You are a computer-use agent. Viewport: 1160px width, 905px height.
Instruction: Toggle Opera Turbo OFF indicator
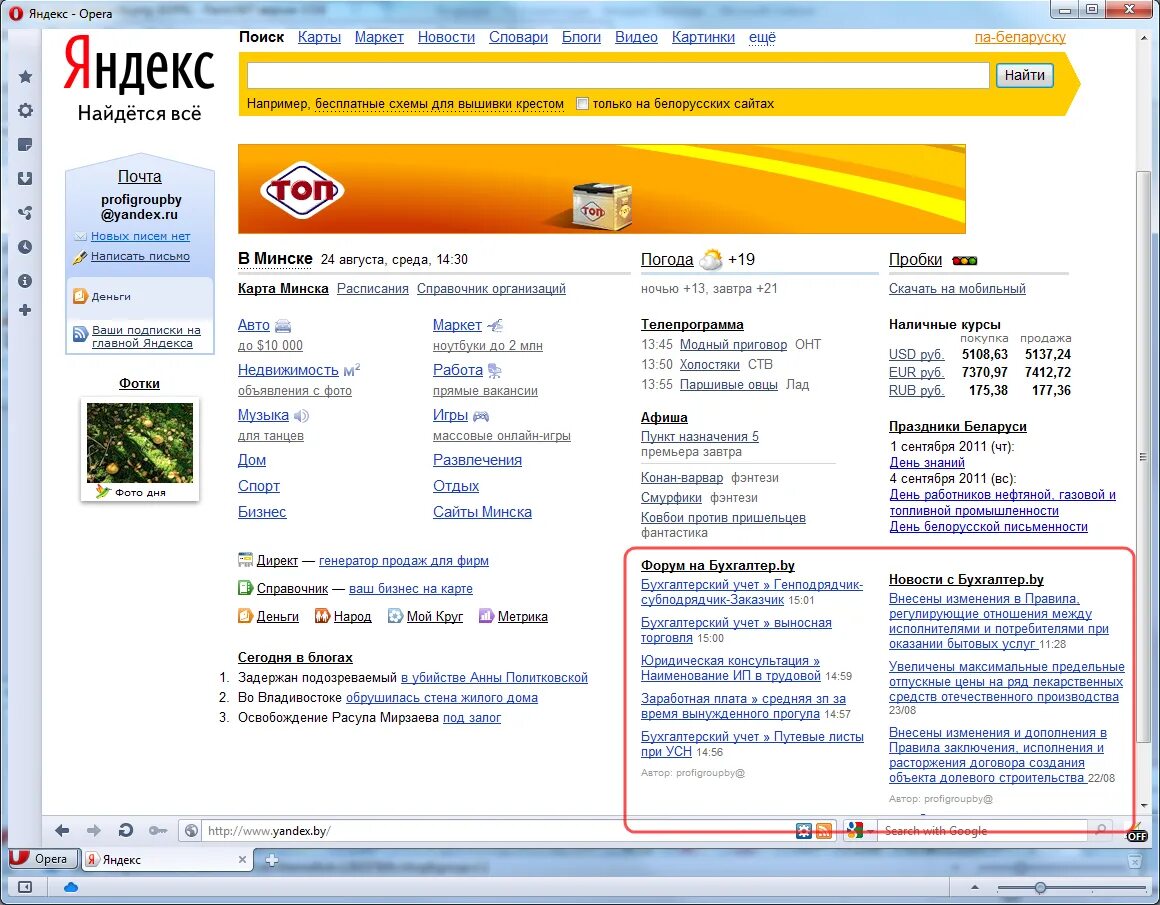1136,835
